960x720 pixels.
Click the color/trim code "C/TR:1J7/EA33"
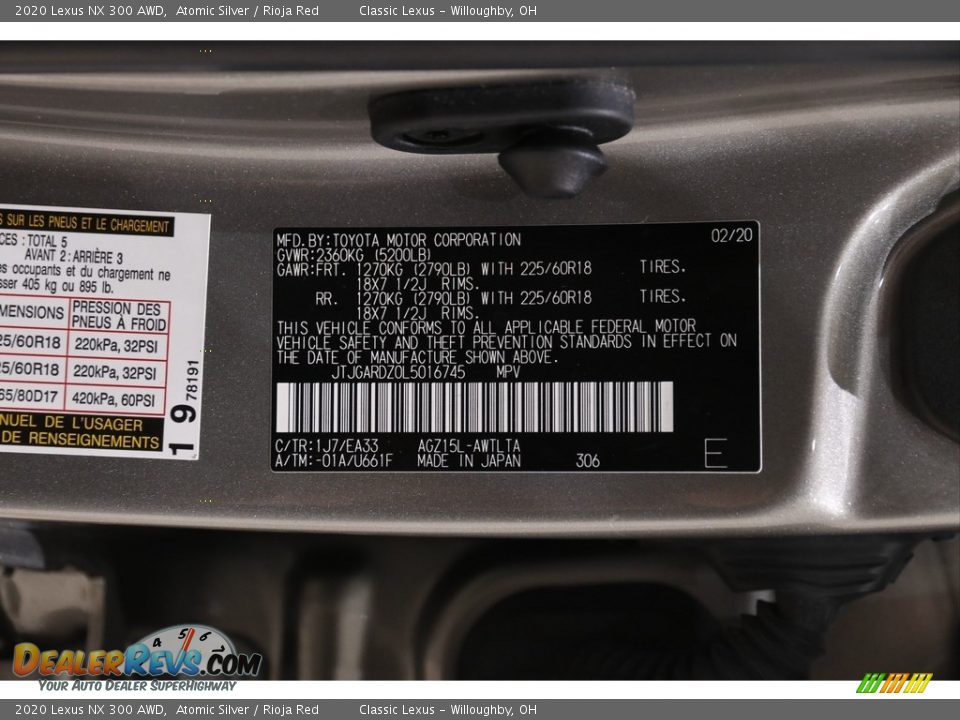[x=326, y=446]
